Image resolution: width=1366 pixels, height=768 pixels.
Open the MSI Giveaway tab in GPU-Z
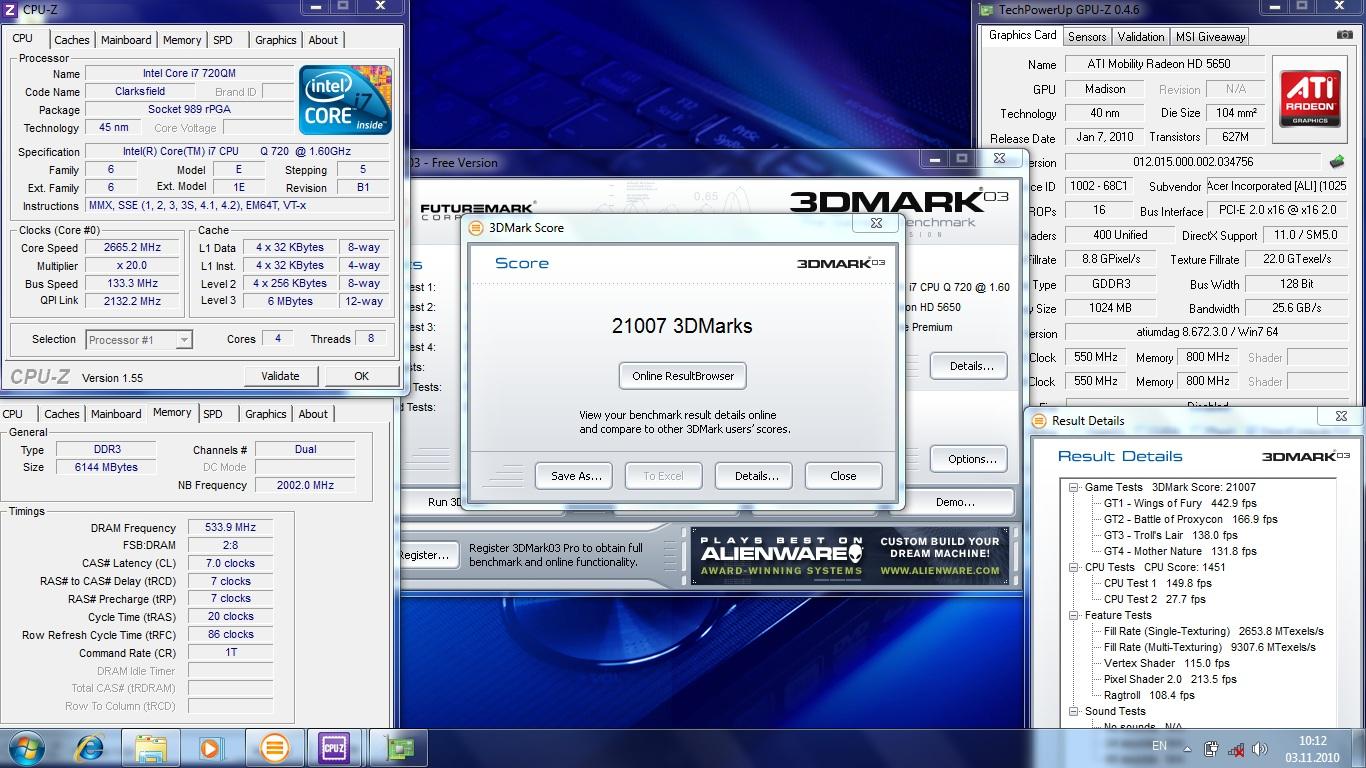pyautogui.click(x=1210, y=37)
